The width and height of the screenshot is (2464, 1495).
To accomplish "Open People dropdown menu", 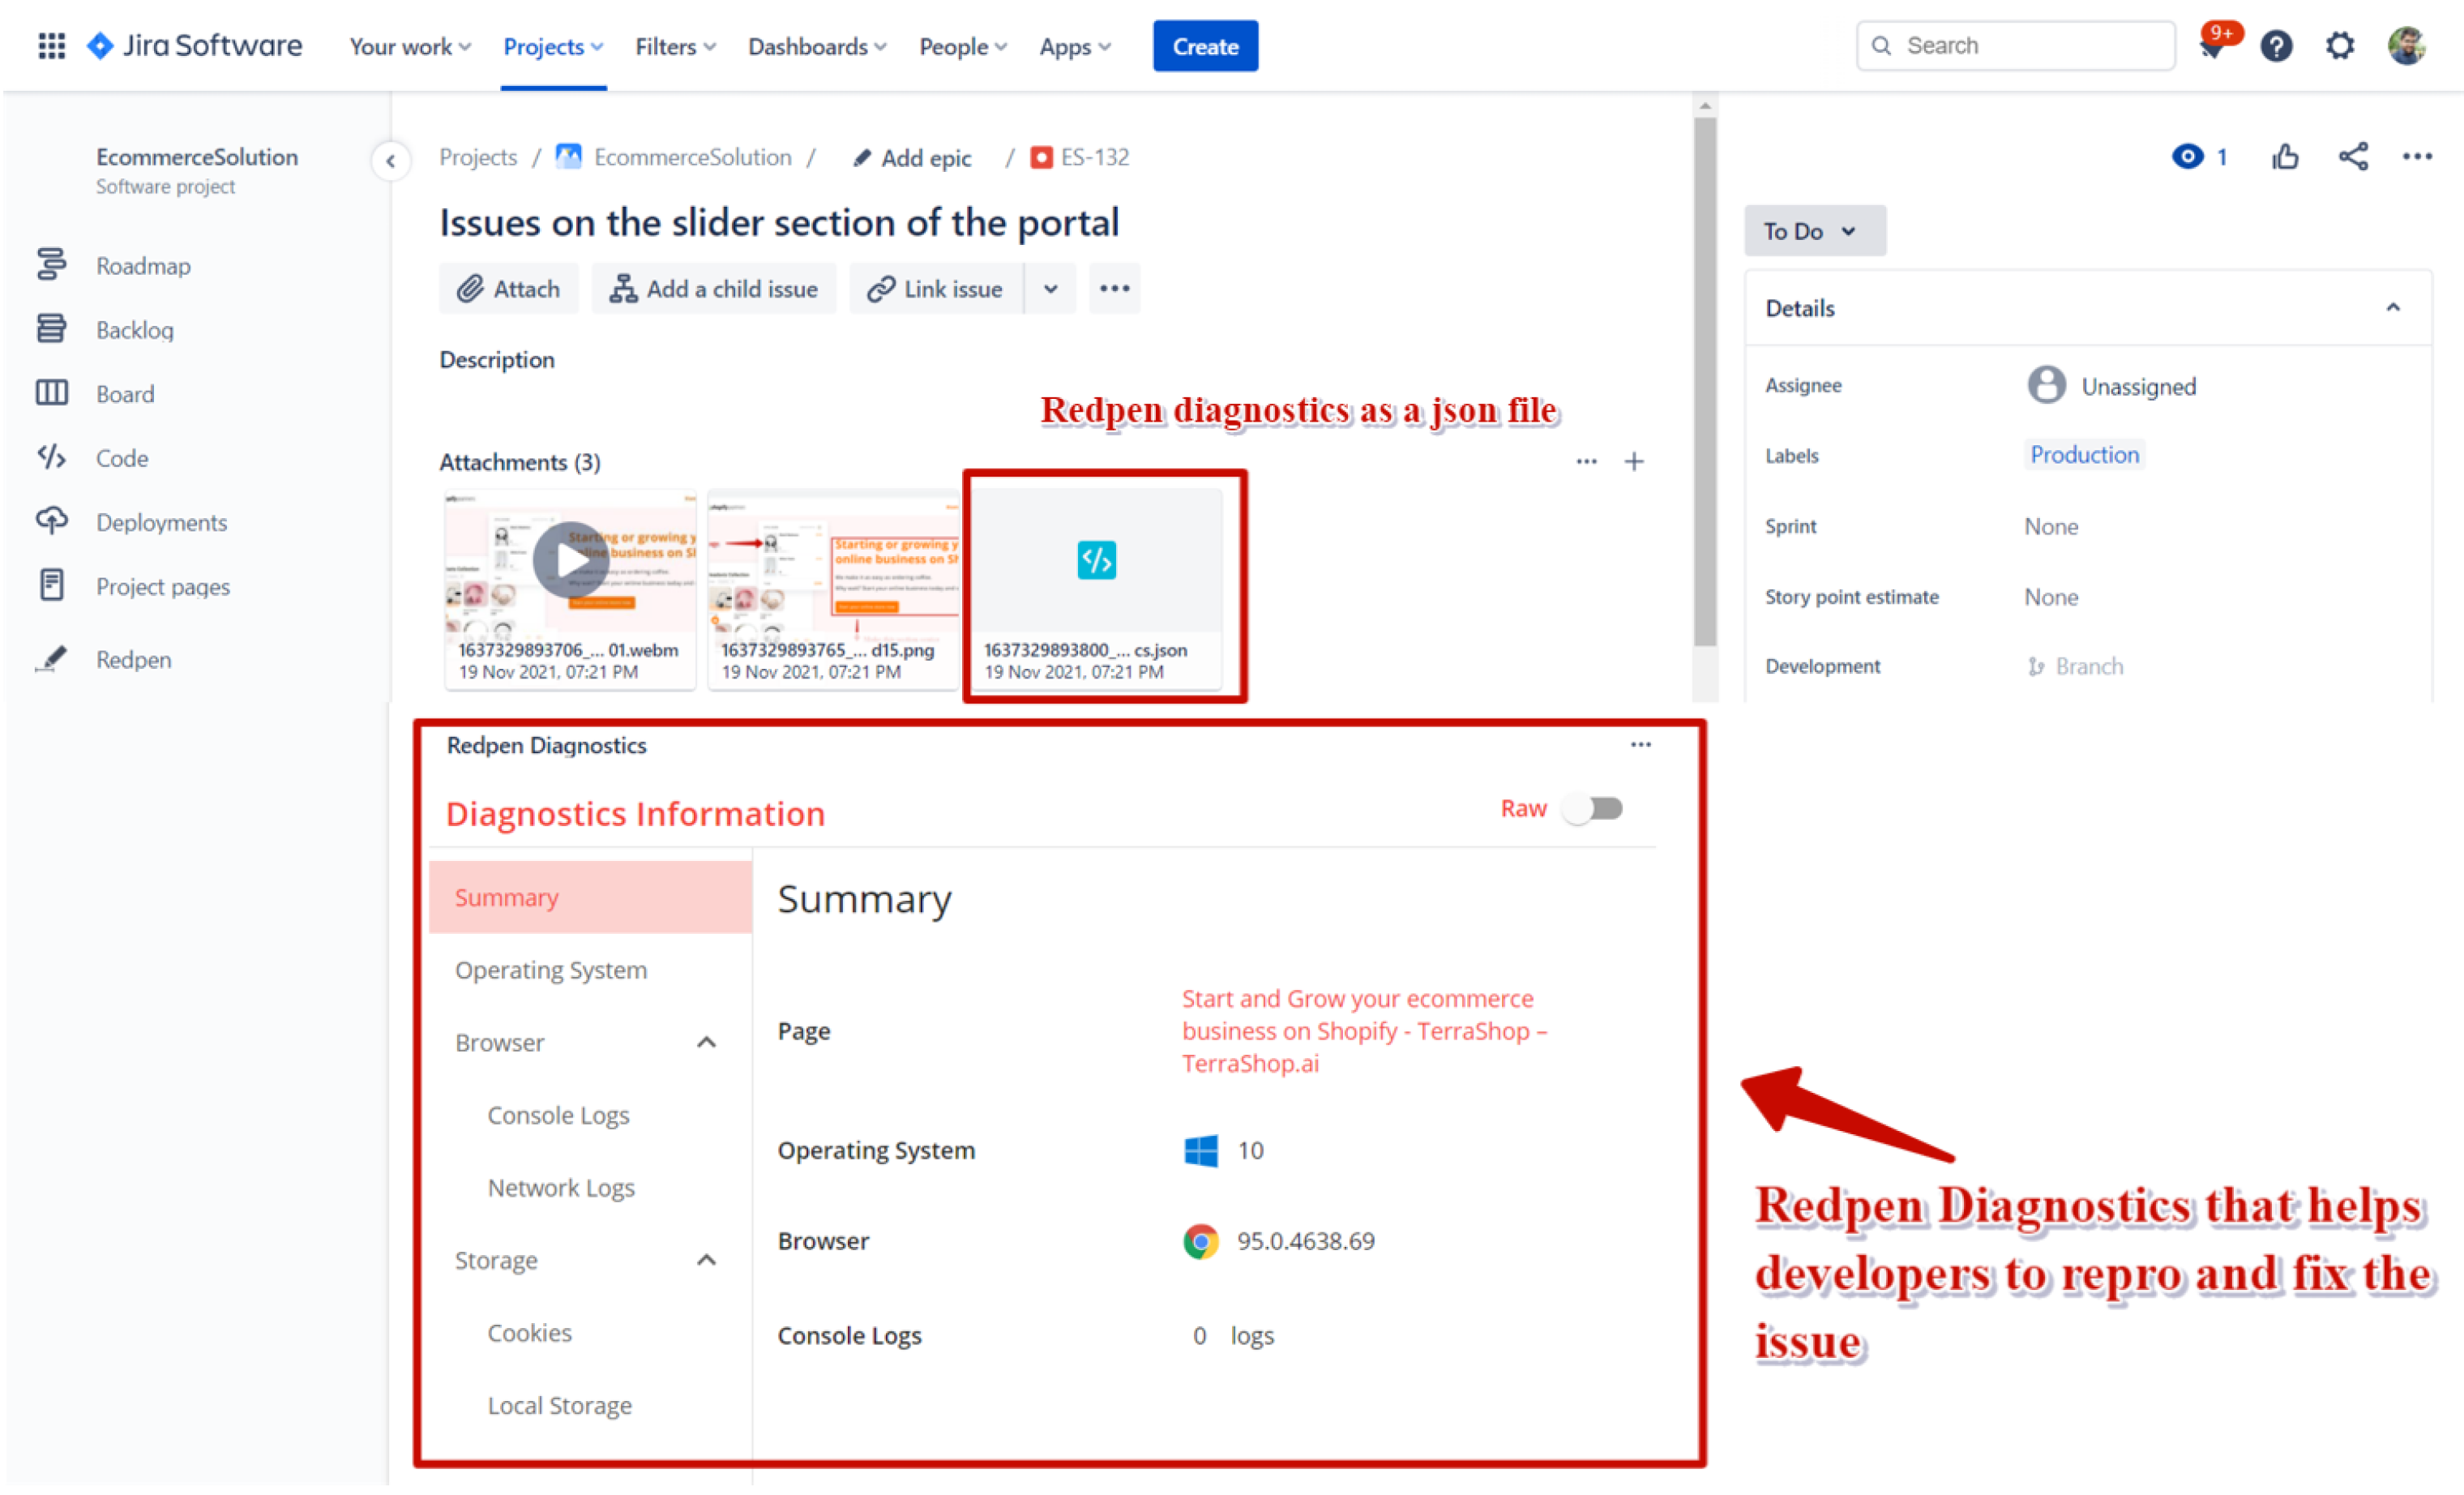I will (x=963, y=47).
